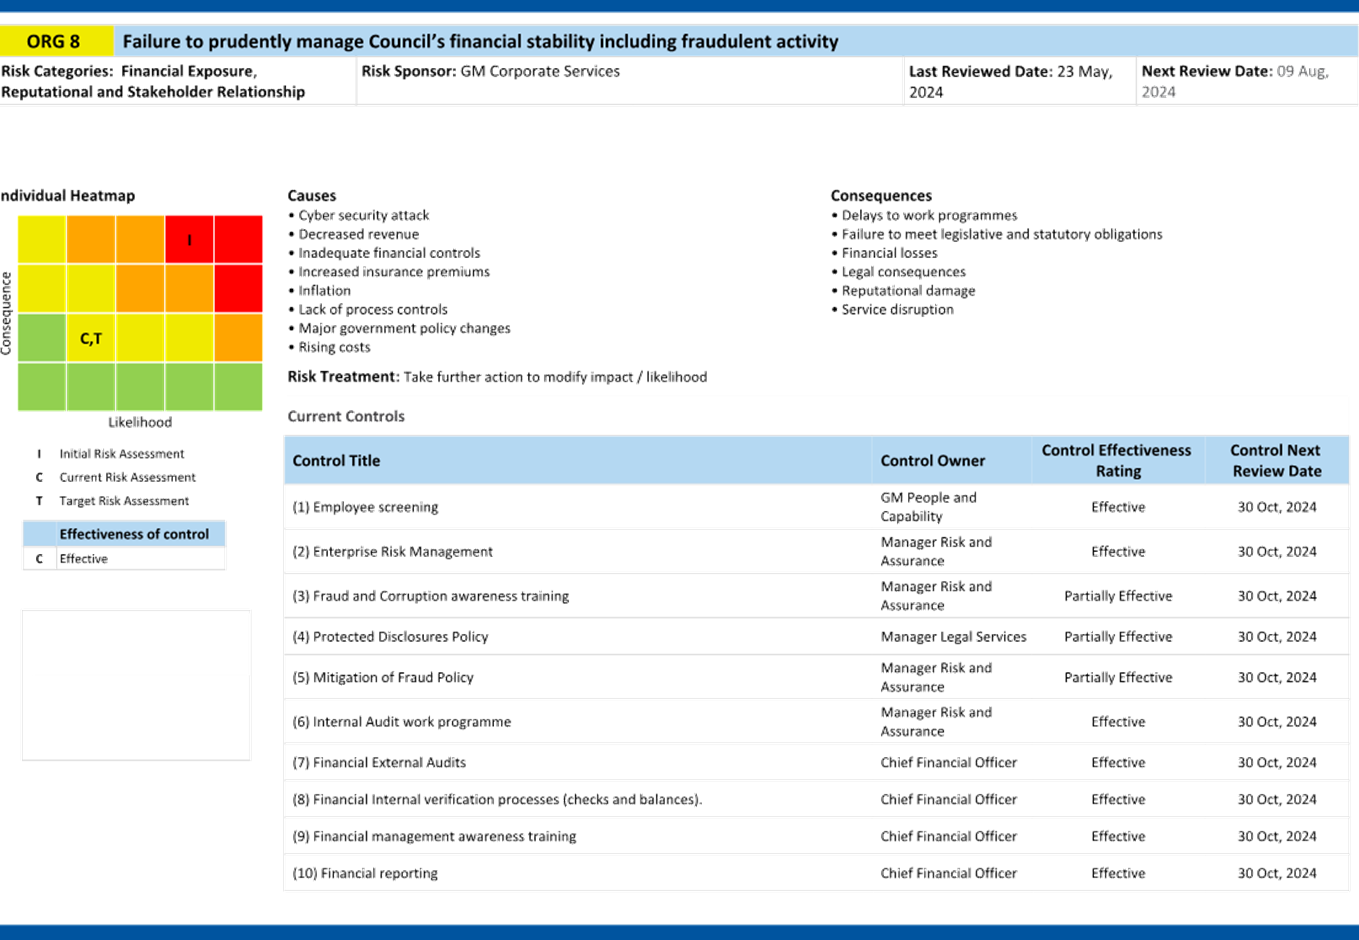This screenshot has height=940, width=1359.
Task: Click the red heatmap cell marked I
Action: pyautogui.click(x=189, y=240)
